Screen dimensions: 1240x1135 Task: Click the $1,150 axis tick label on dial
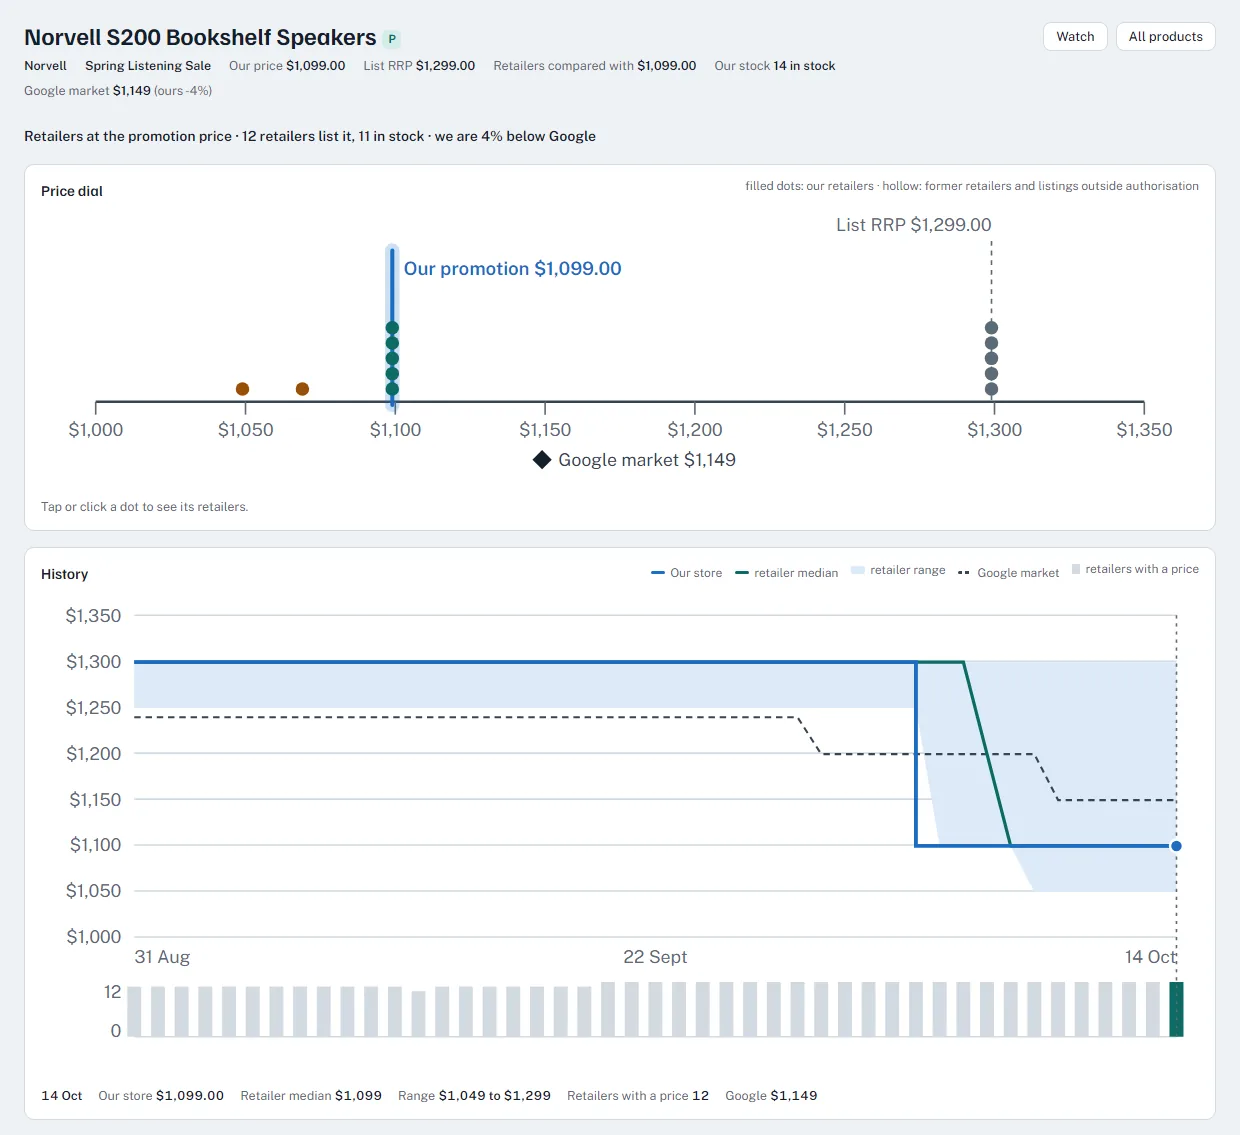pyautogui.click(x=545, y=430)
